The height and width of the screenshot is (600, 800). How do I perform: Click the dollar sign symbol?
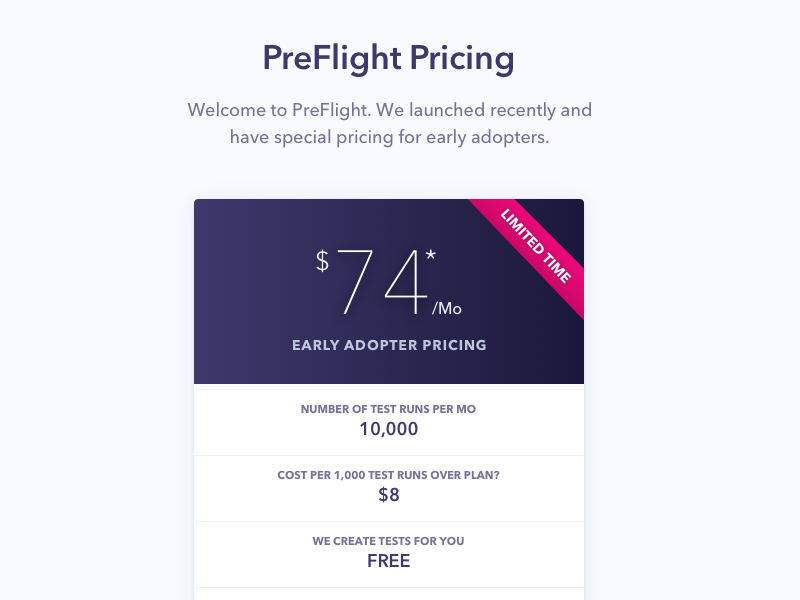pos(322,261)
